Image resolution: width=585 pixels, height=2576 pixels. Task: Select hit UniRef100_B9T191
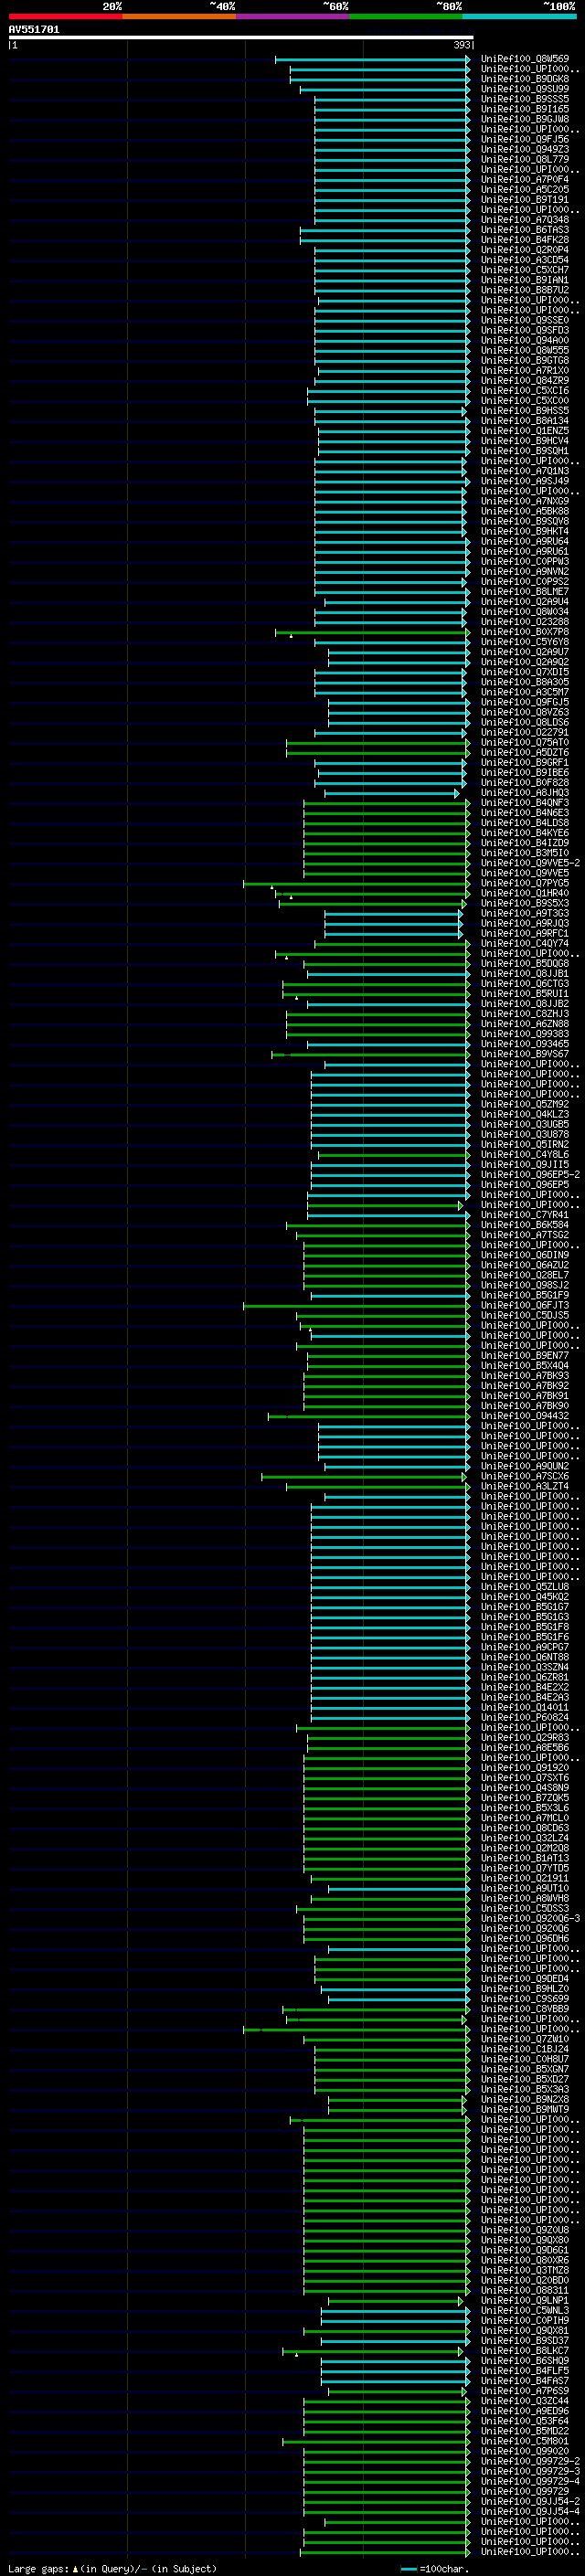pos(525,200)
